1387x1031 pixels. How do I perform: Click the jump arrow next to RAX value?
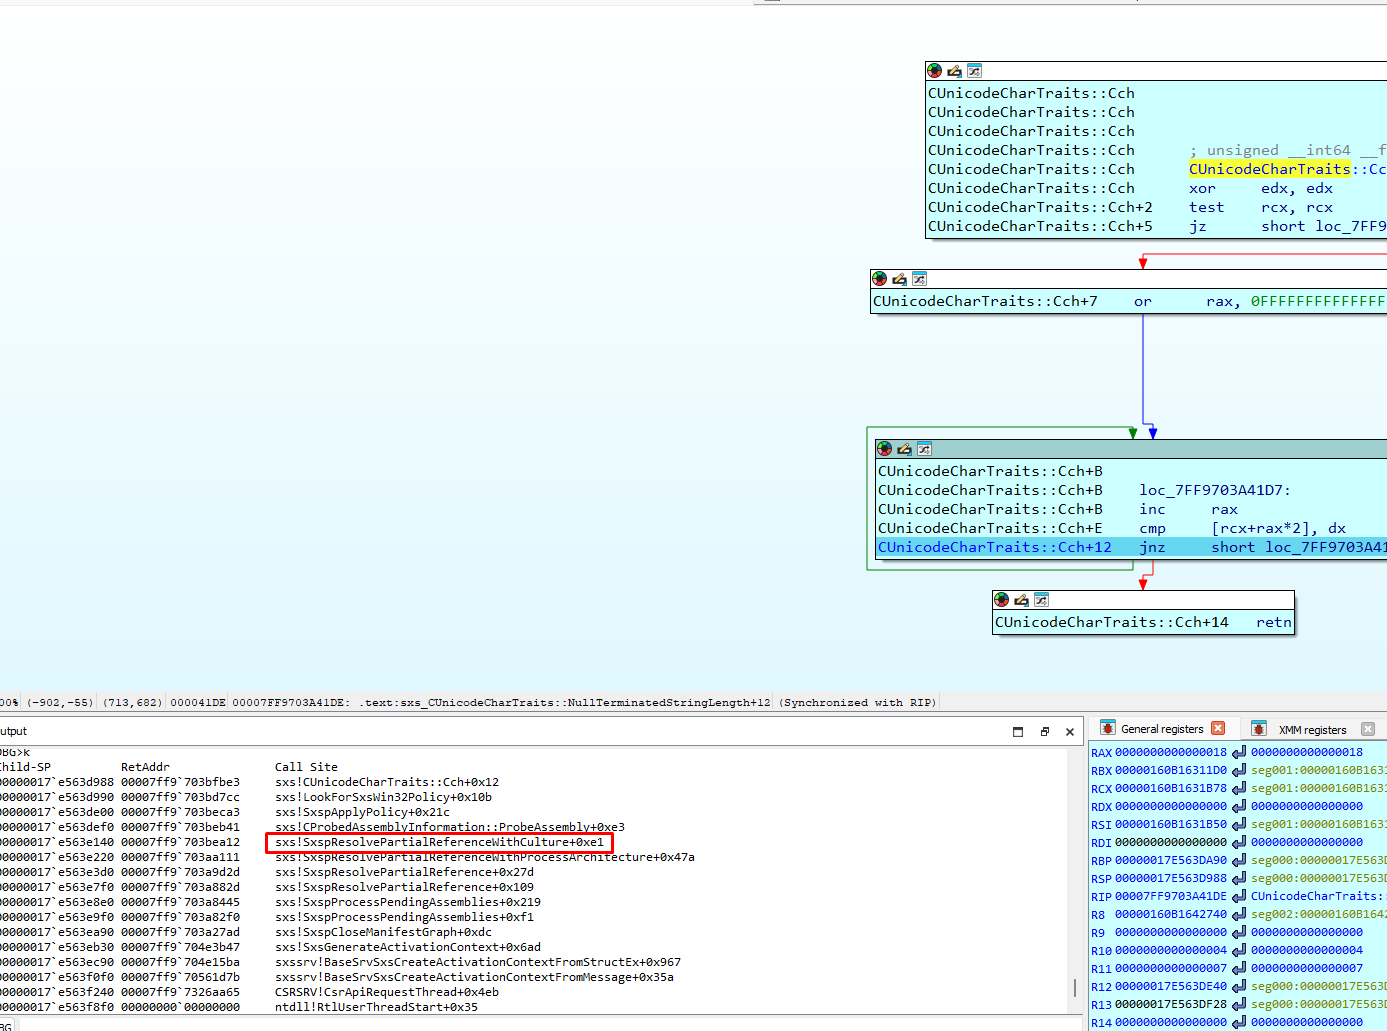(1239, 752)
